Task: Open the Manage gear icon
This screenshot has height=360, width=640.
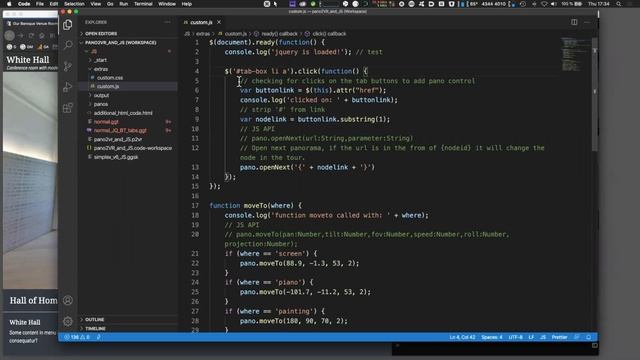Action: point(68,321)
